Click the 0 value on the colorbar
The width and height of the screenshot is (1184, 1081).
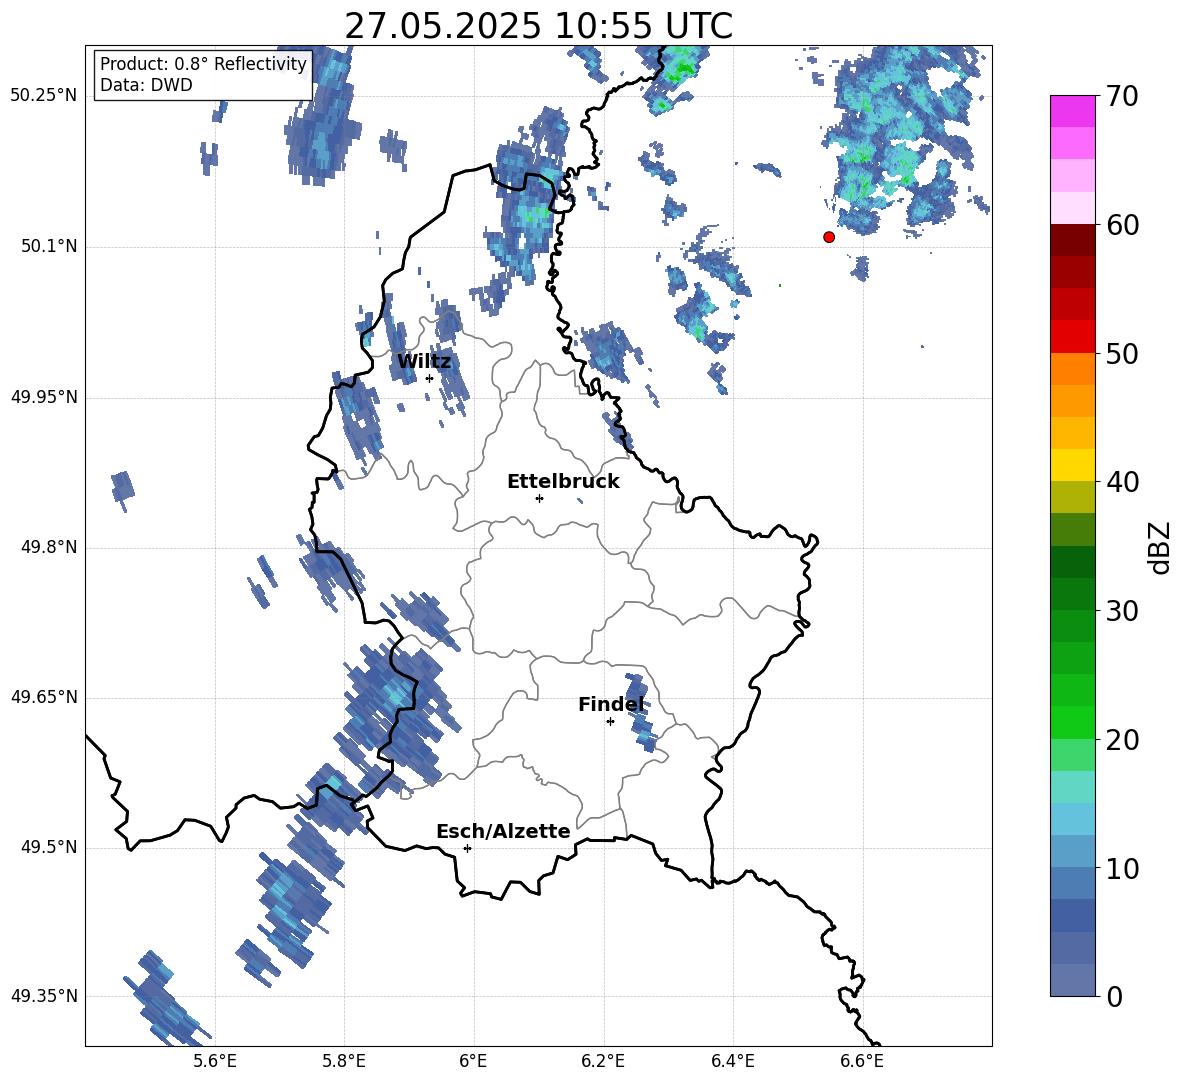(1114, 996)
